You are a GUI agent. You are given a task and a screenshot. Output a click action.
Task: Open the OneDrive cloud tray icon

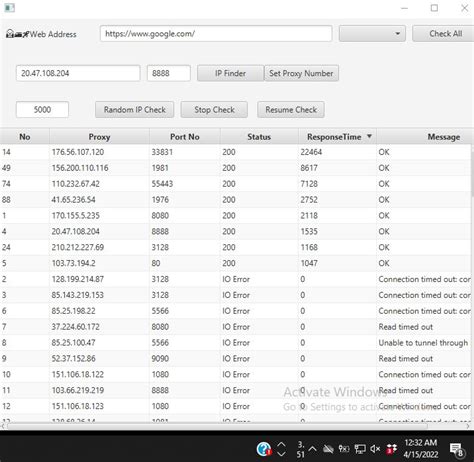(328, 449)
